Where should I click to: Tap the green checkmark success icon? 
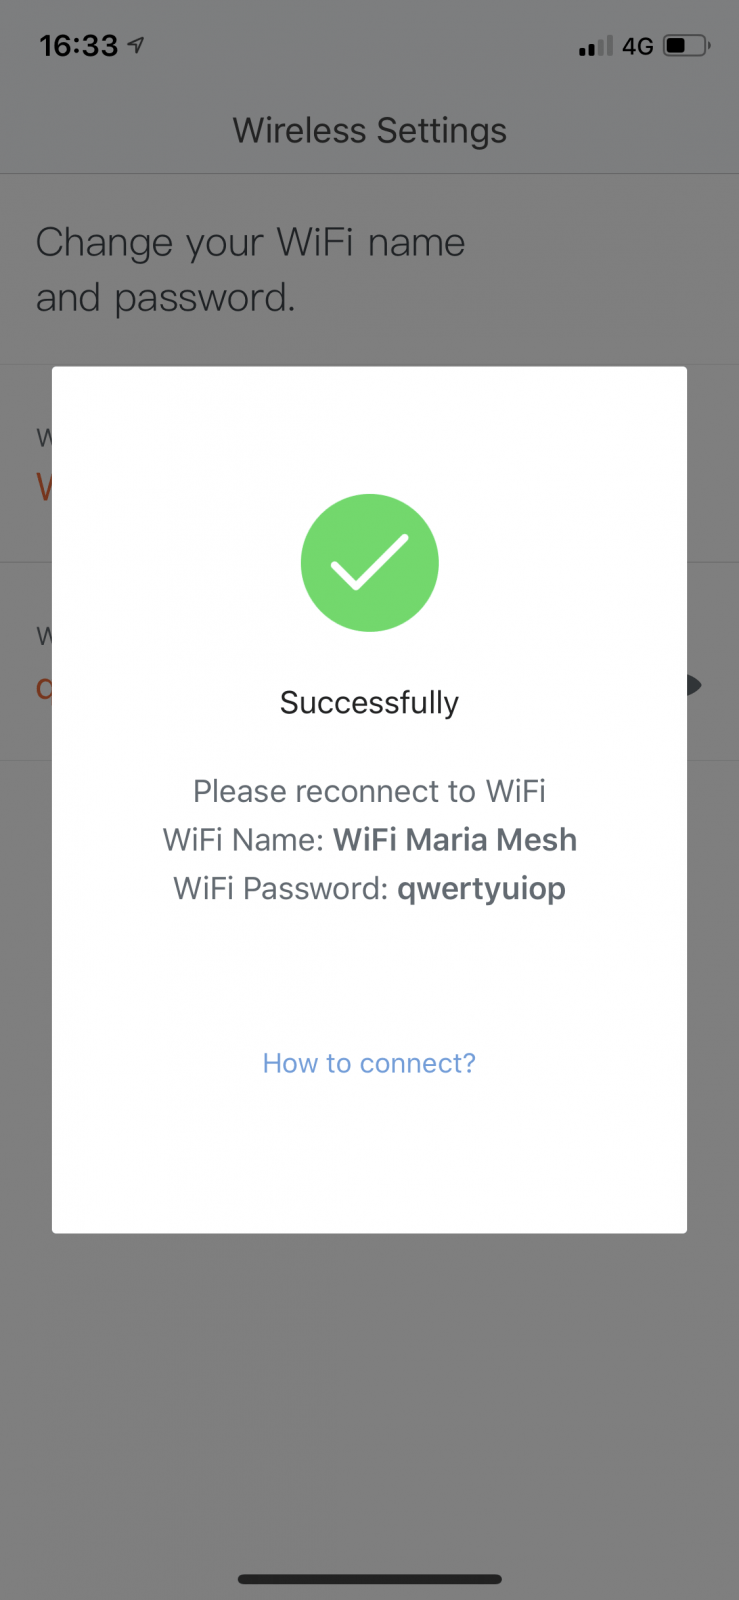coord(369,562)
